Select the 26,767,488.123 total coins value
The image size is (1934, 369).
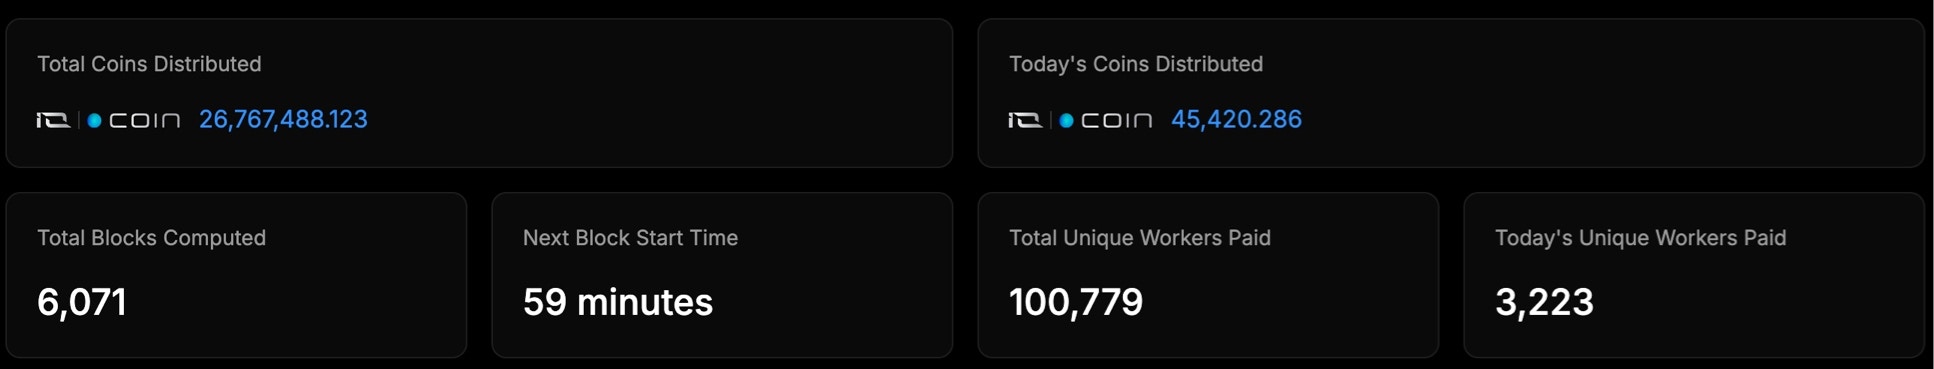pos(283,119)
